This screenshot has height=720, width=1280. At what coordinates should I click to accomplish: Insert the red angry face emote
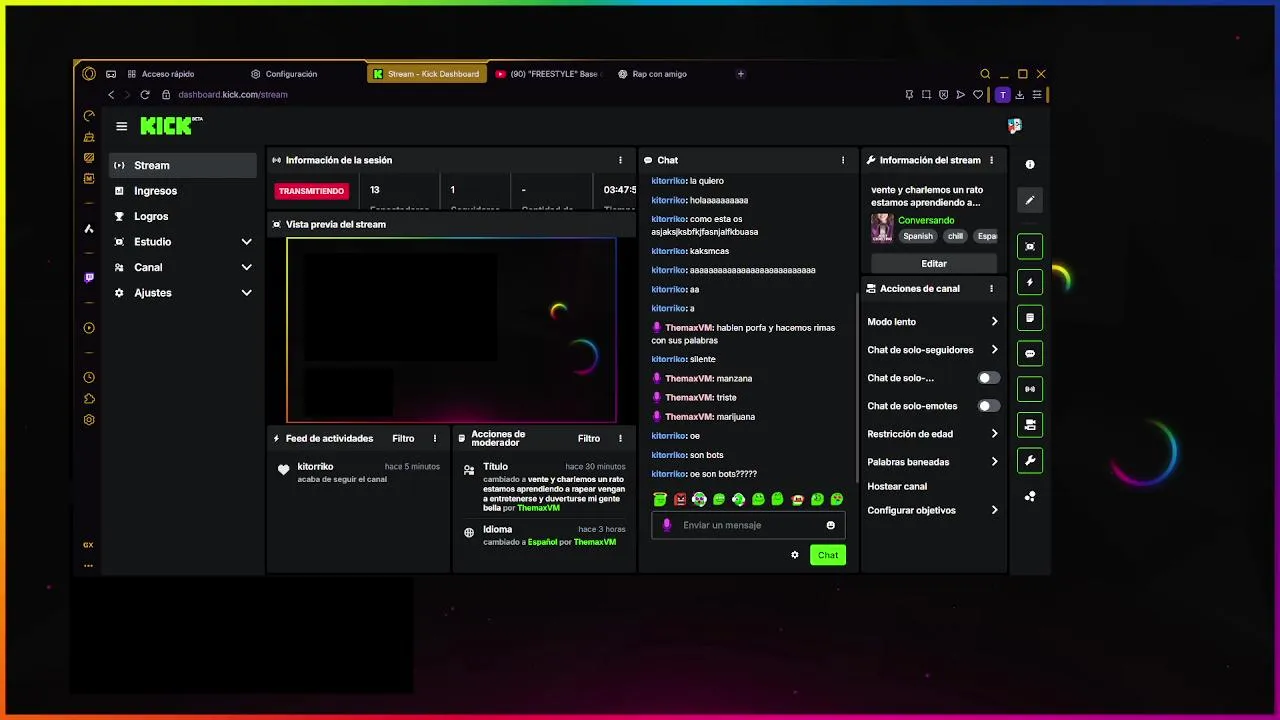click(680, 499)
